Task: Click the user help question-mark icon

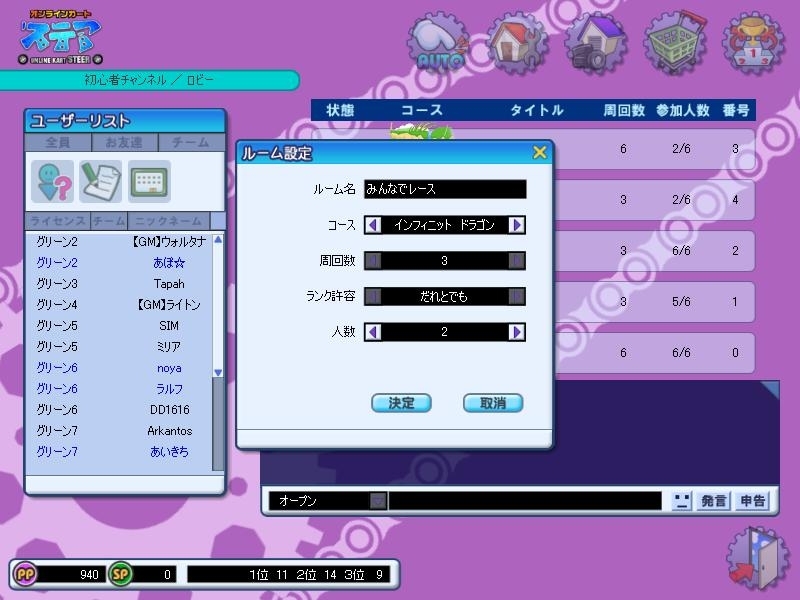Action: pos(53,181)
